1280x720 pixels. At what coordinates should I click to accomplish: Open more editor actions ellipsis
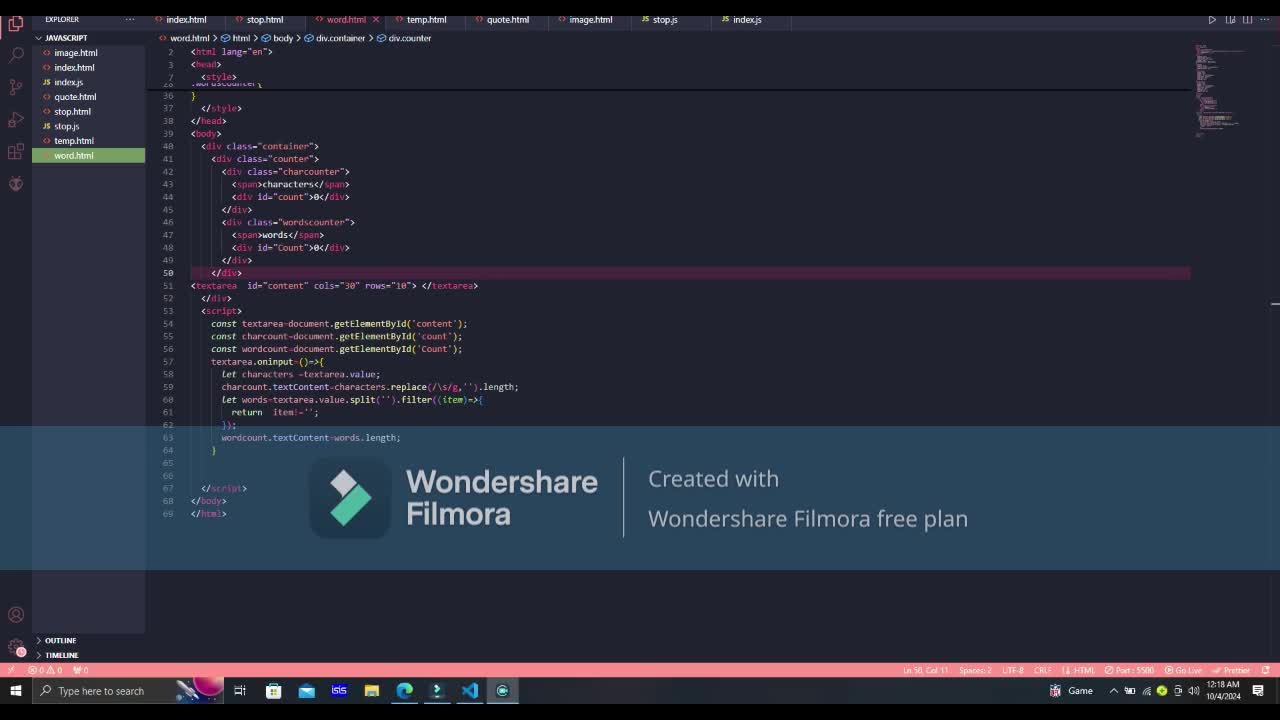(1263, 20)
